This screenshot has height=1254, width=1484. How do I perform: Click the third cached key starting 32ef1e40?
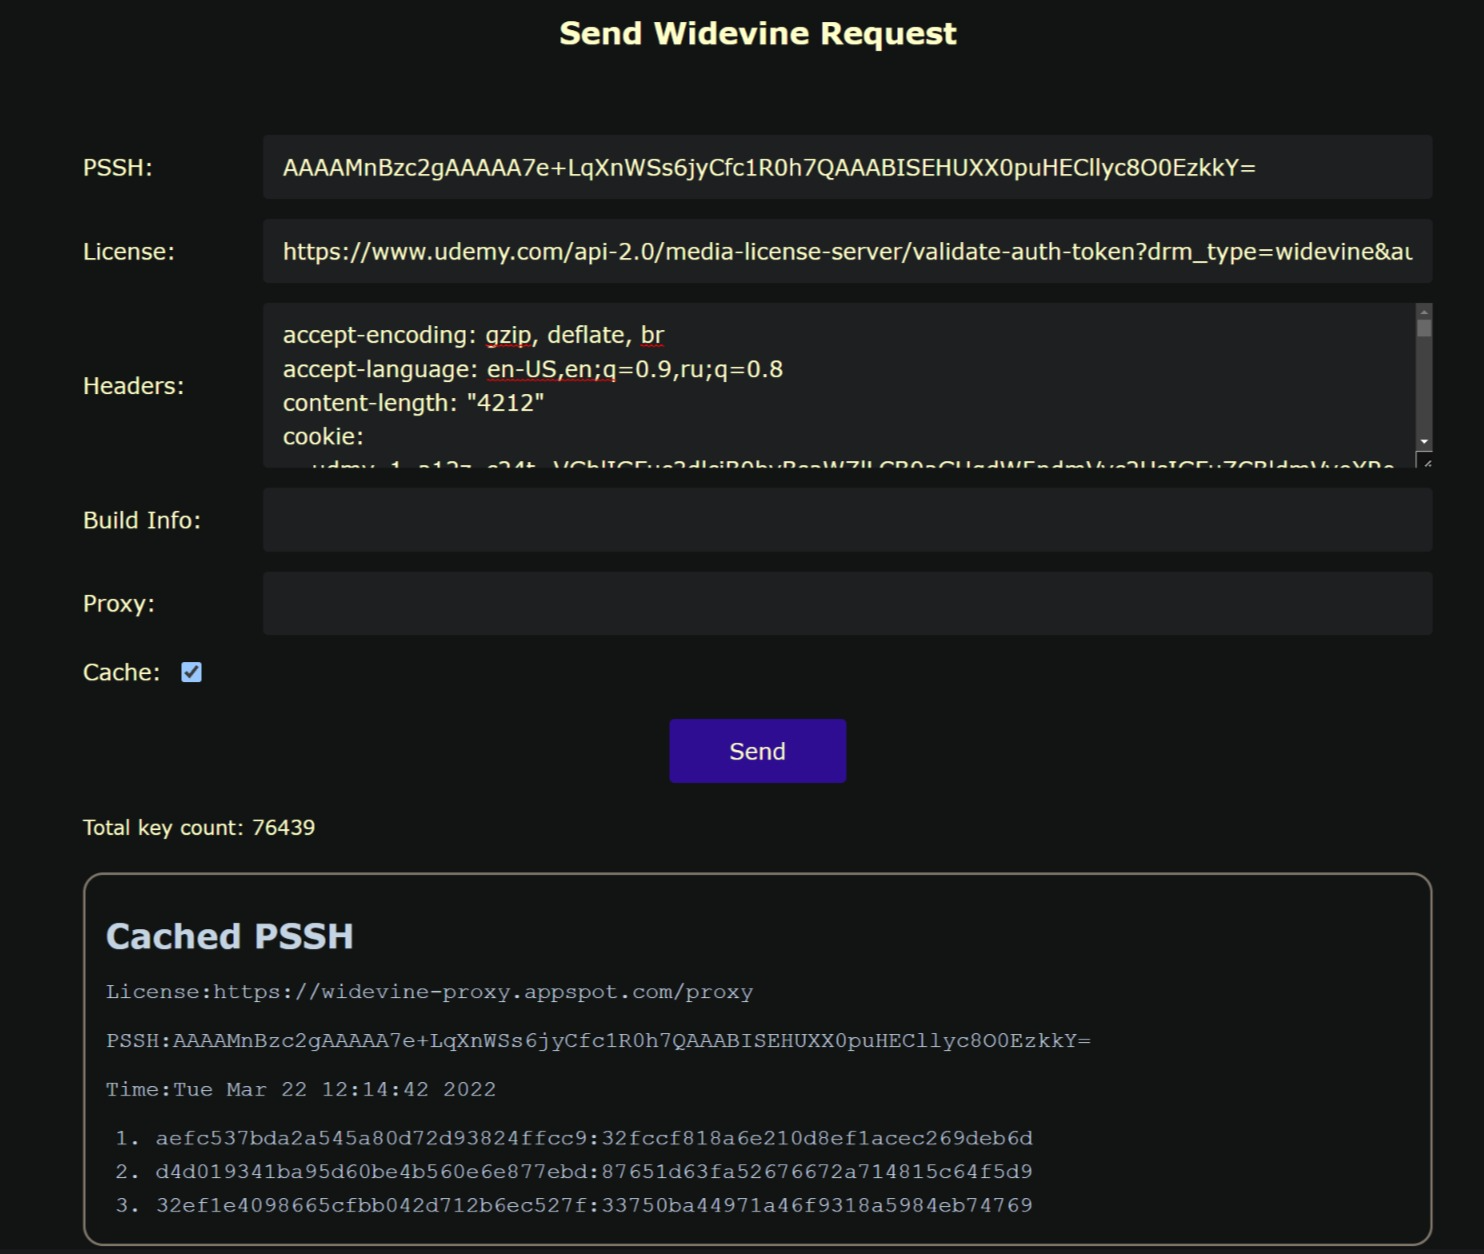click(593, 1205)
